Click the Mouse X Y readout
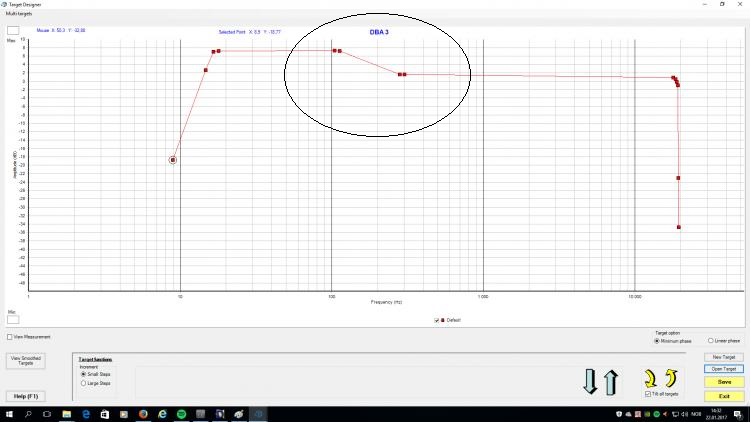The height and width of the screenshot is (425, 751). pyautogui.click(x=61, y=30)
